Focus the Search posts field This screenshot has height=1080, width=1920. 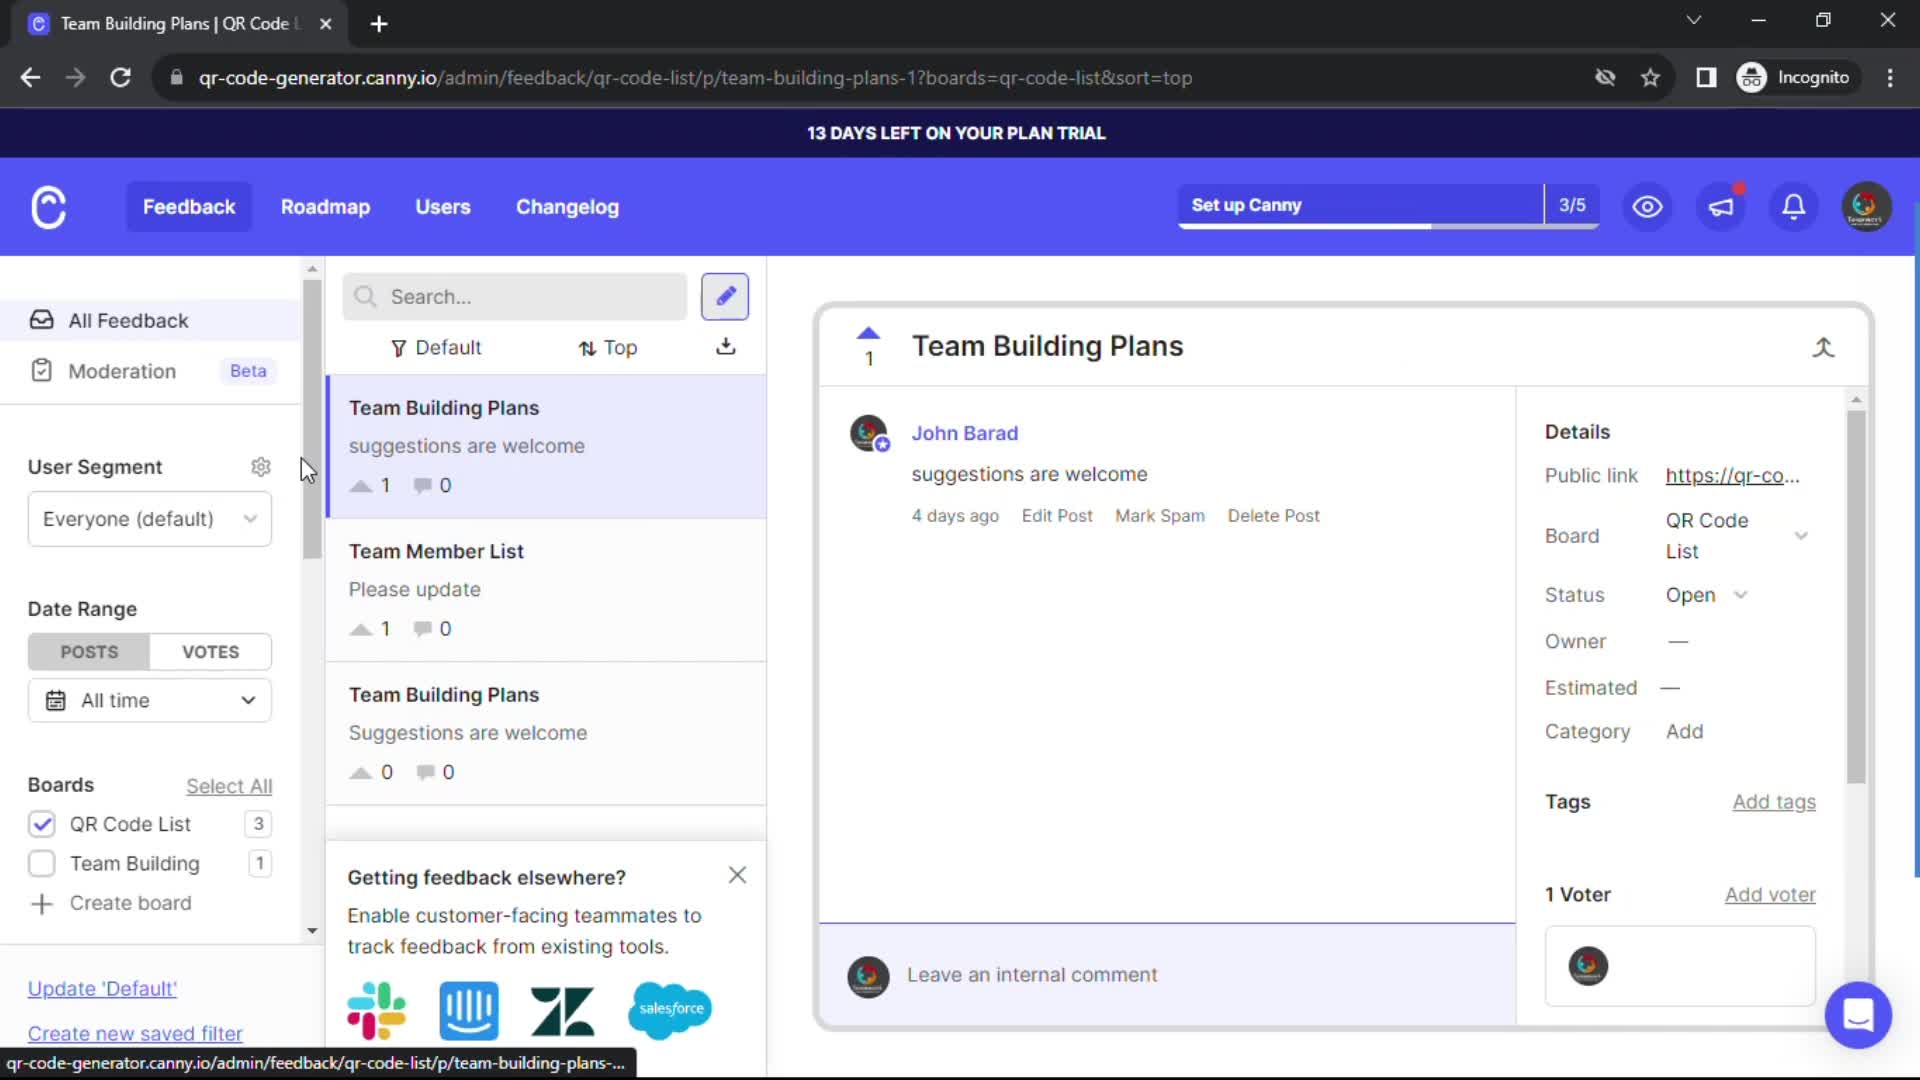(515, 297)
